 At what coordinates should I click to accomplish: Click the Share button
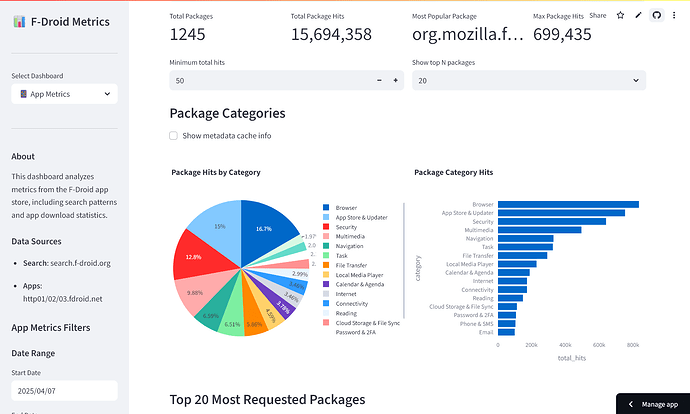[x=598, y=16]
